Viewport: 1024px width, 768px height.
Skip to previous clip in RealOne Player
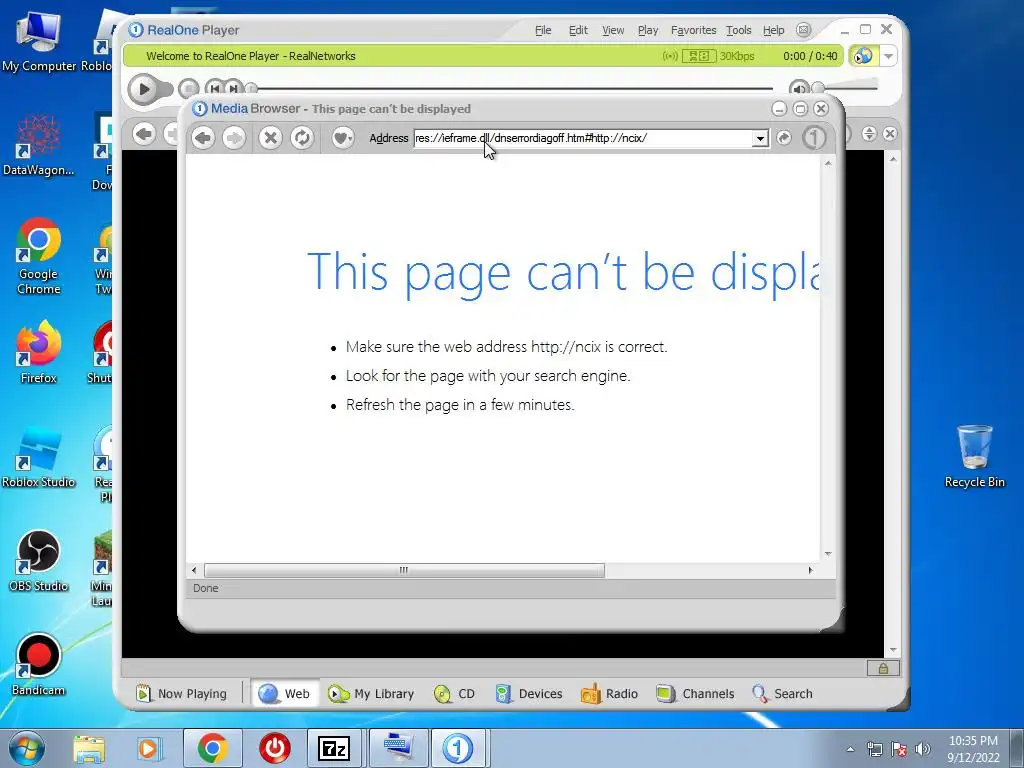214,88
